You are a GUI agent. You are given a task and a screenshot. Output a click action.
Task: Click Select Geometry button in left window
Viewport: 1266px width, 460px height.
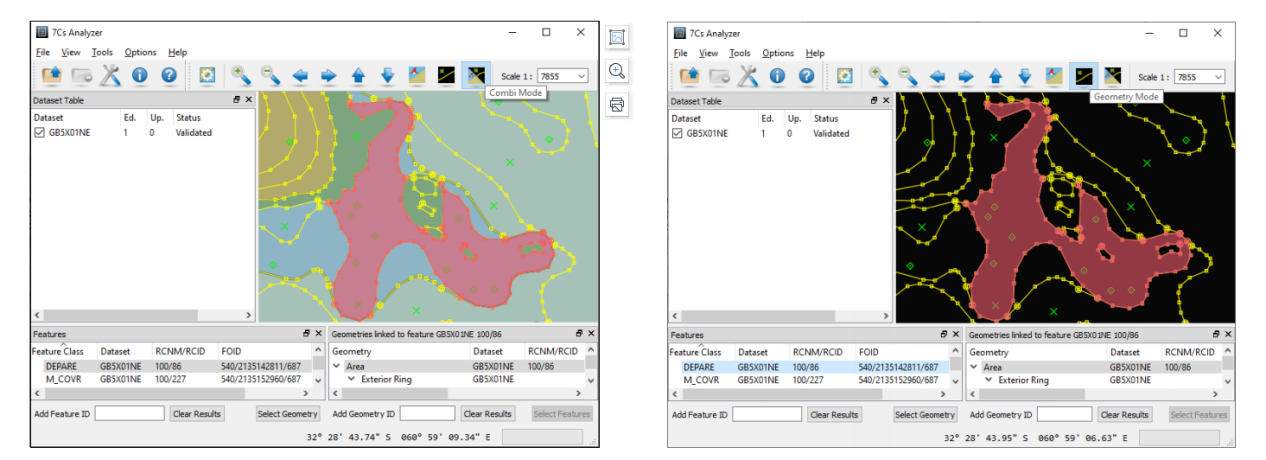pos(288,414)
